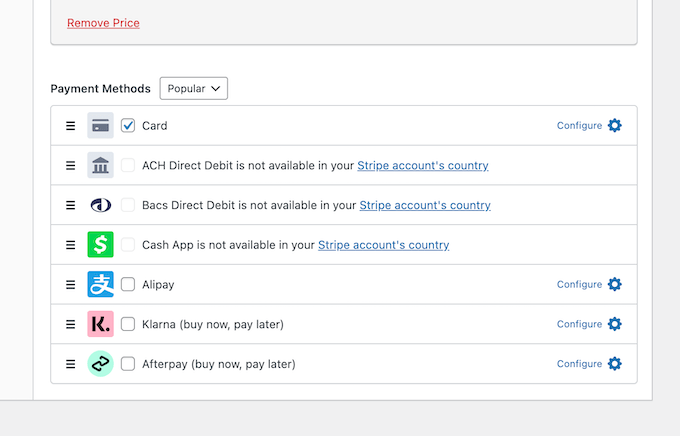Click the ACH Direct Debit bank icon

click(100, 165)
